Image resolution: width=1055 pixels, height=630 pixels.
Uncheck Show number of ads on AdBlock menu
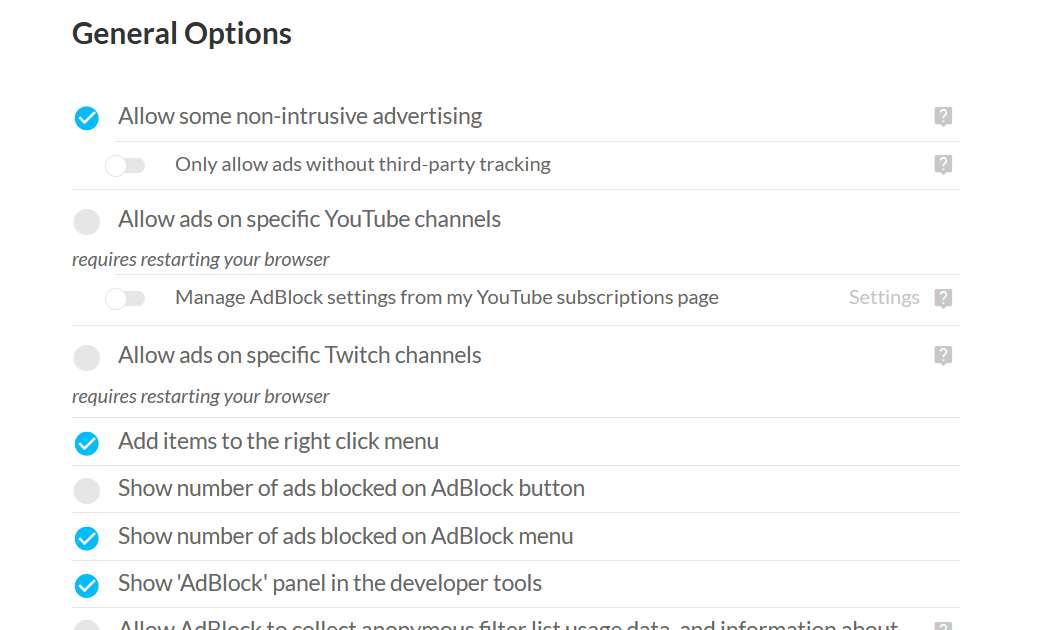click(x=87, y=538)
